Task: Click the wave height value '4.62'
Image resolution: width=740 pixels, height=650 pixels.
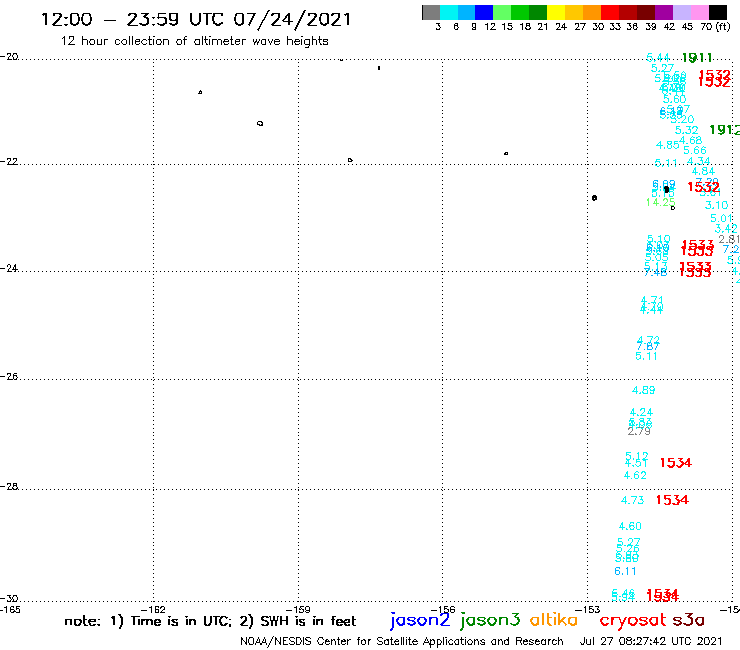Action: pyautogui.click(x=635, y=475)
